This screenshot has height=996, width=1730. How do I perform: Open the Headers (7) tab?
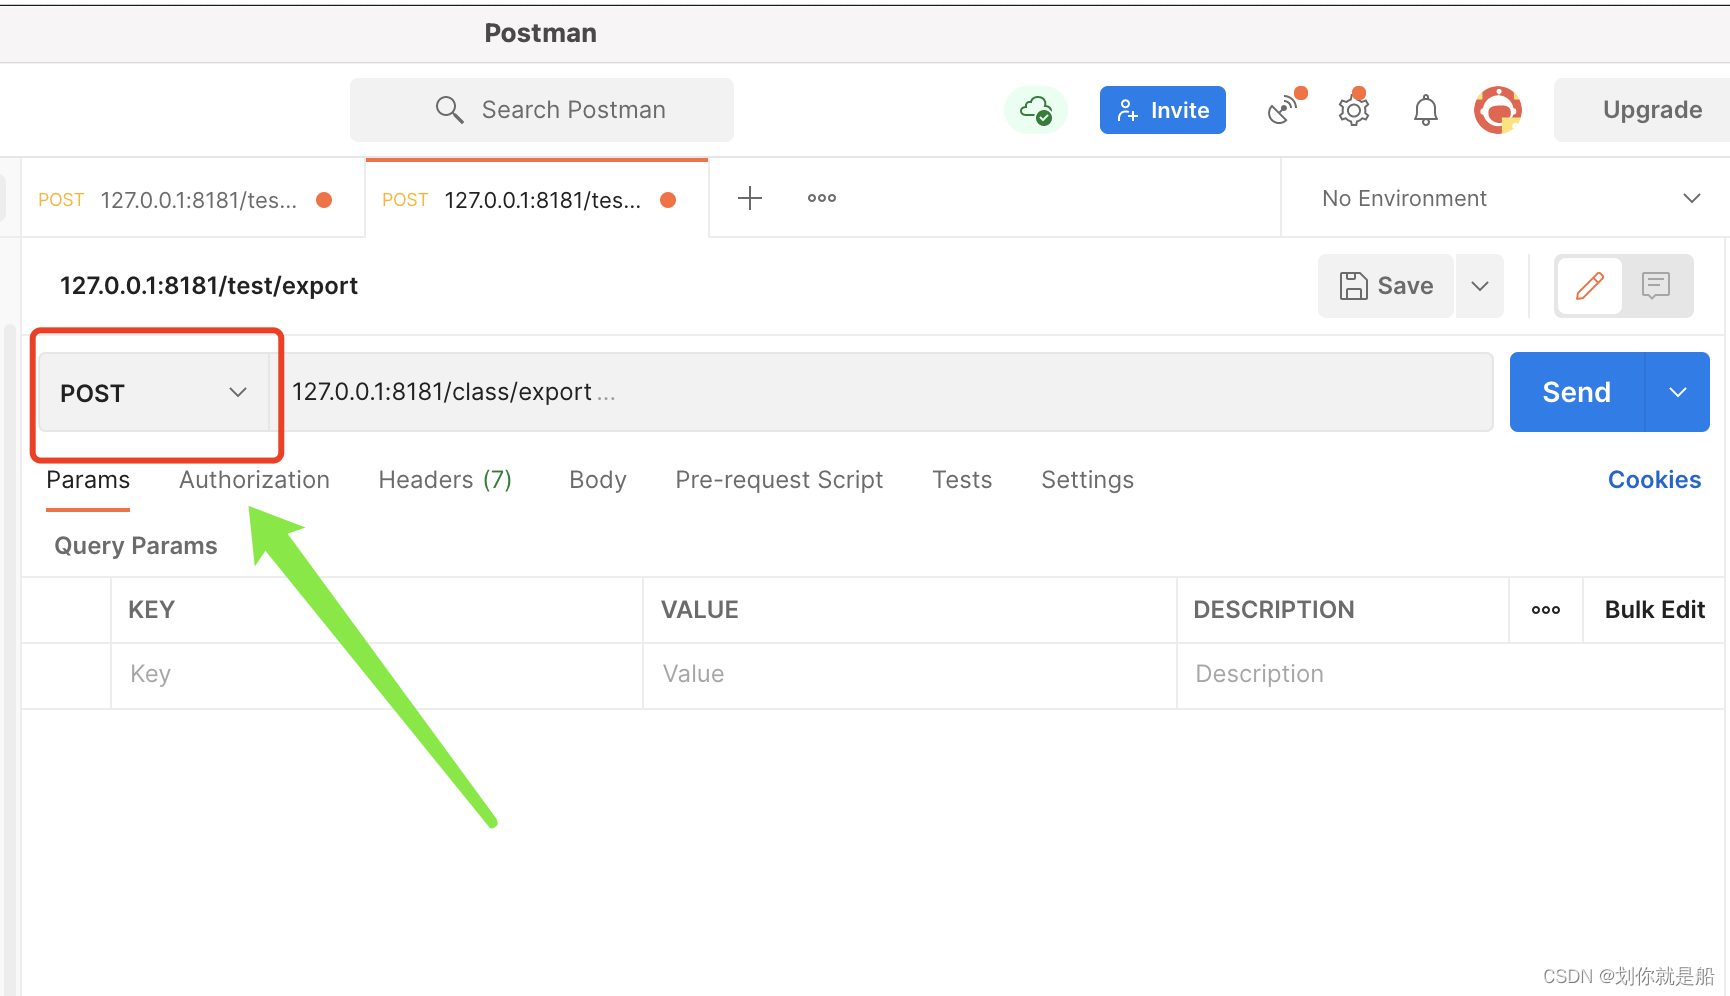tap(444, 480)
